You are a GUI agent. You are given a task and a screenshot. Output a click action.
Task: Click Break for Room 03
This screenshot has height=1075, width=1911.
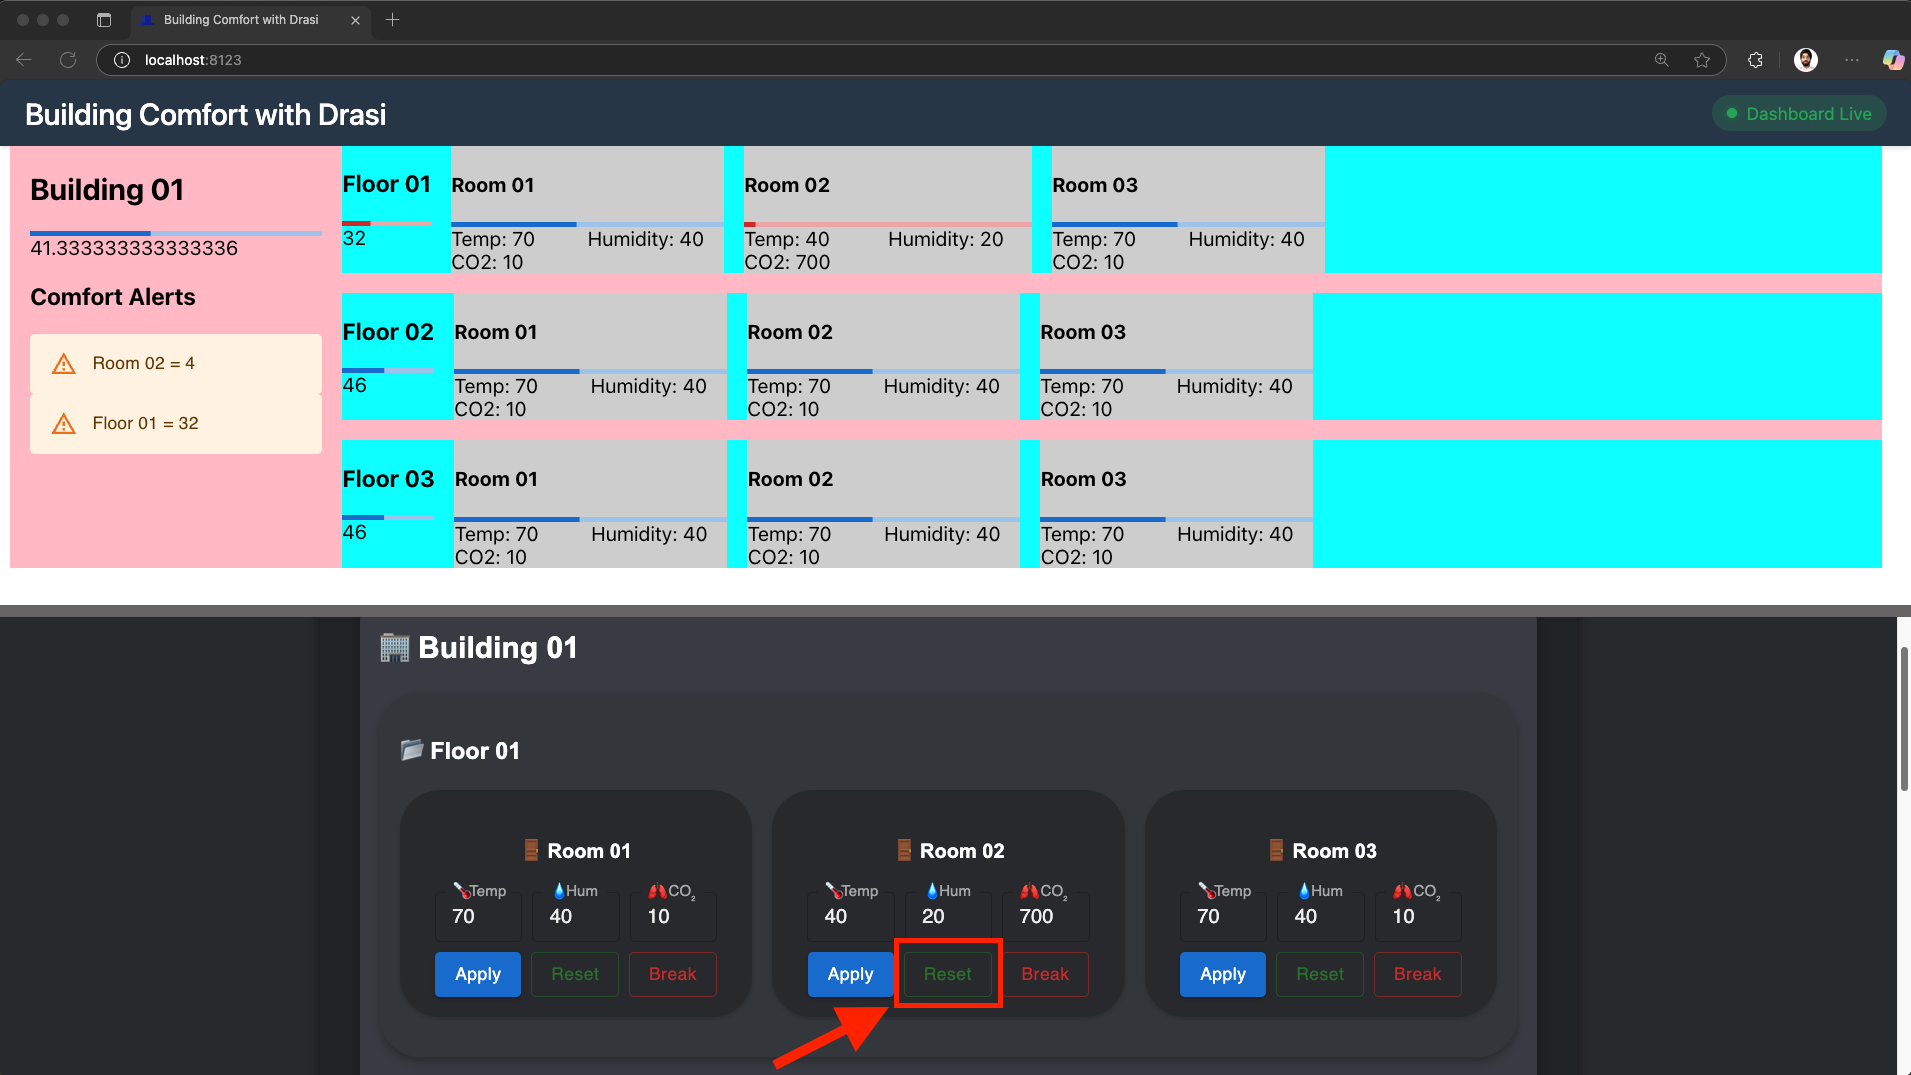coord(1417,974)
